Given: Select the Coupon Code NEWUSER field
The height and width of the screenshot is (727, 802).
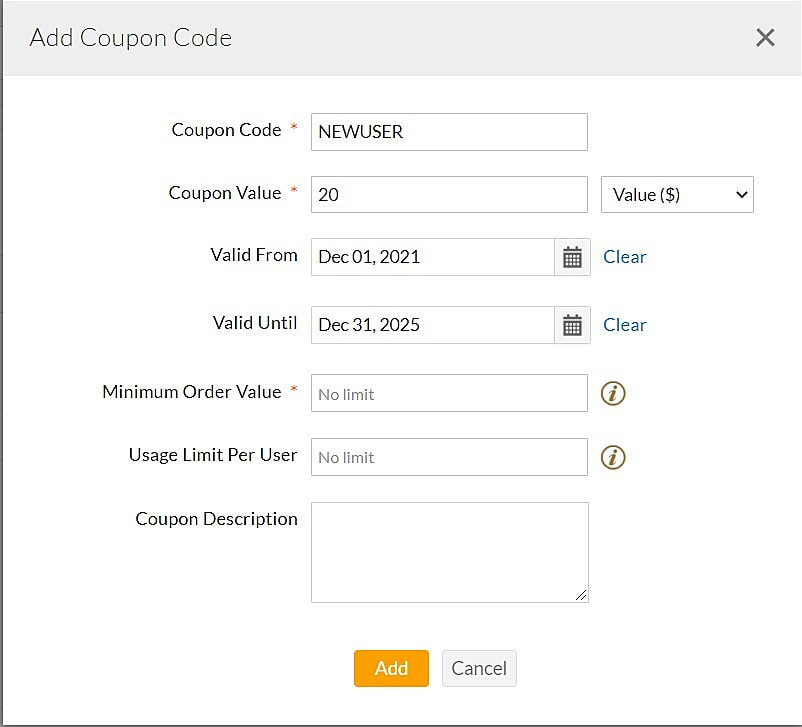Looking at the screenshot, I should [x=448, y=131].
